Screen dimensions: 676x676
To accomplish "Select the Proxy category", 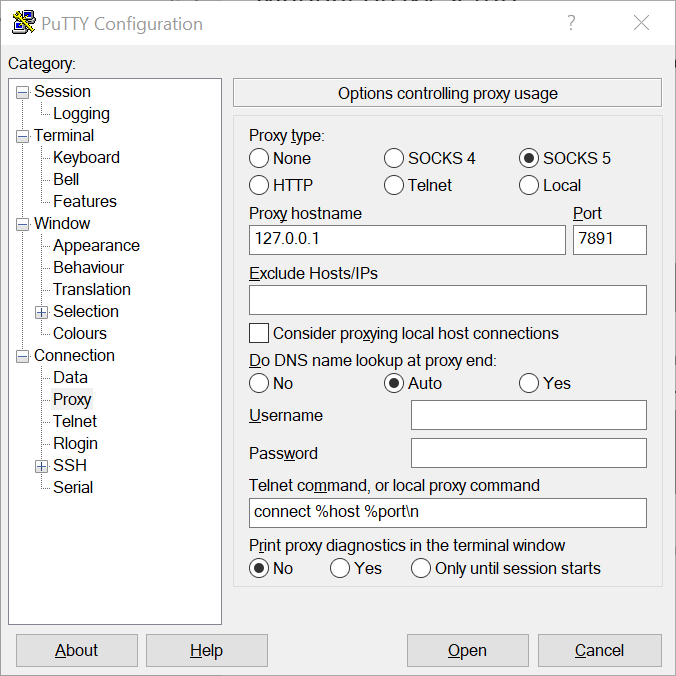I will 72,399.
